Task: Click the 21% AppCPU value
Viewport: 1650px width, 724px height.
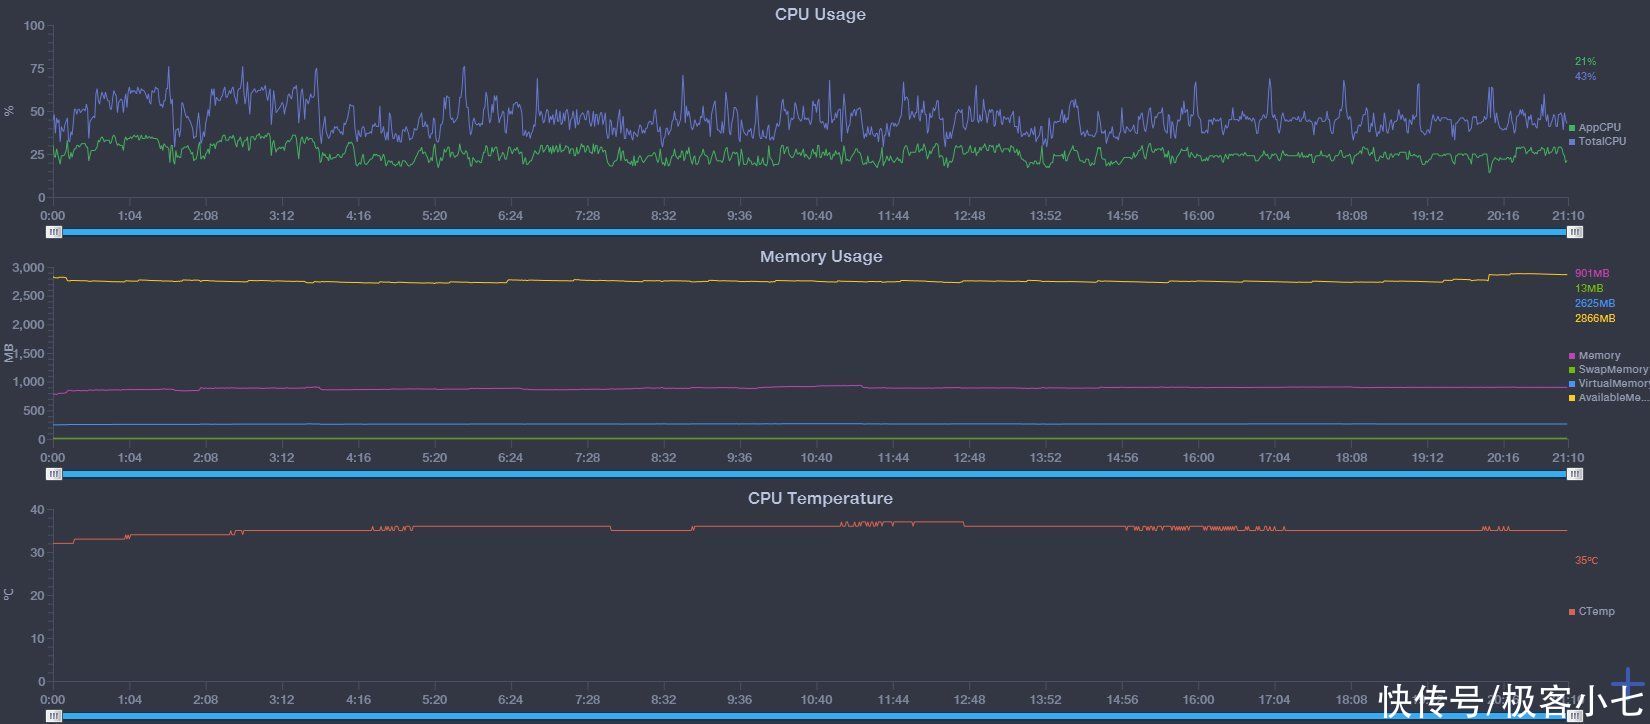Action: point(1585,62)
